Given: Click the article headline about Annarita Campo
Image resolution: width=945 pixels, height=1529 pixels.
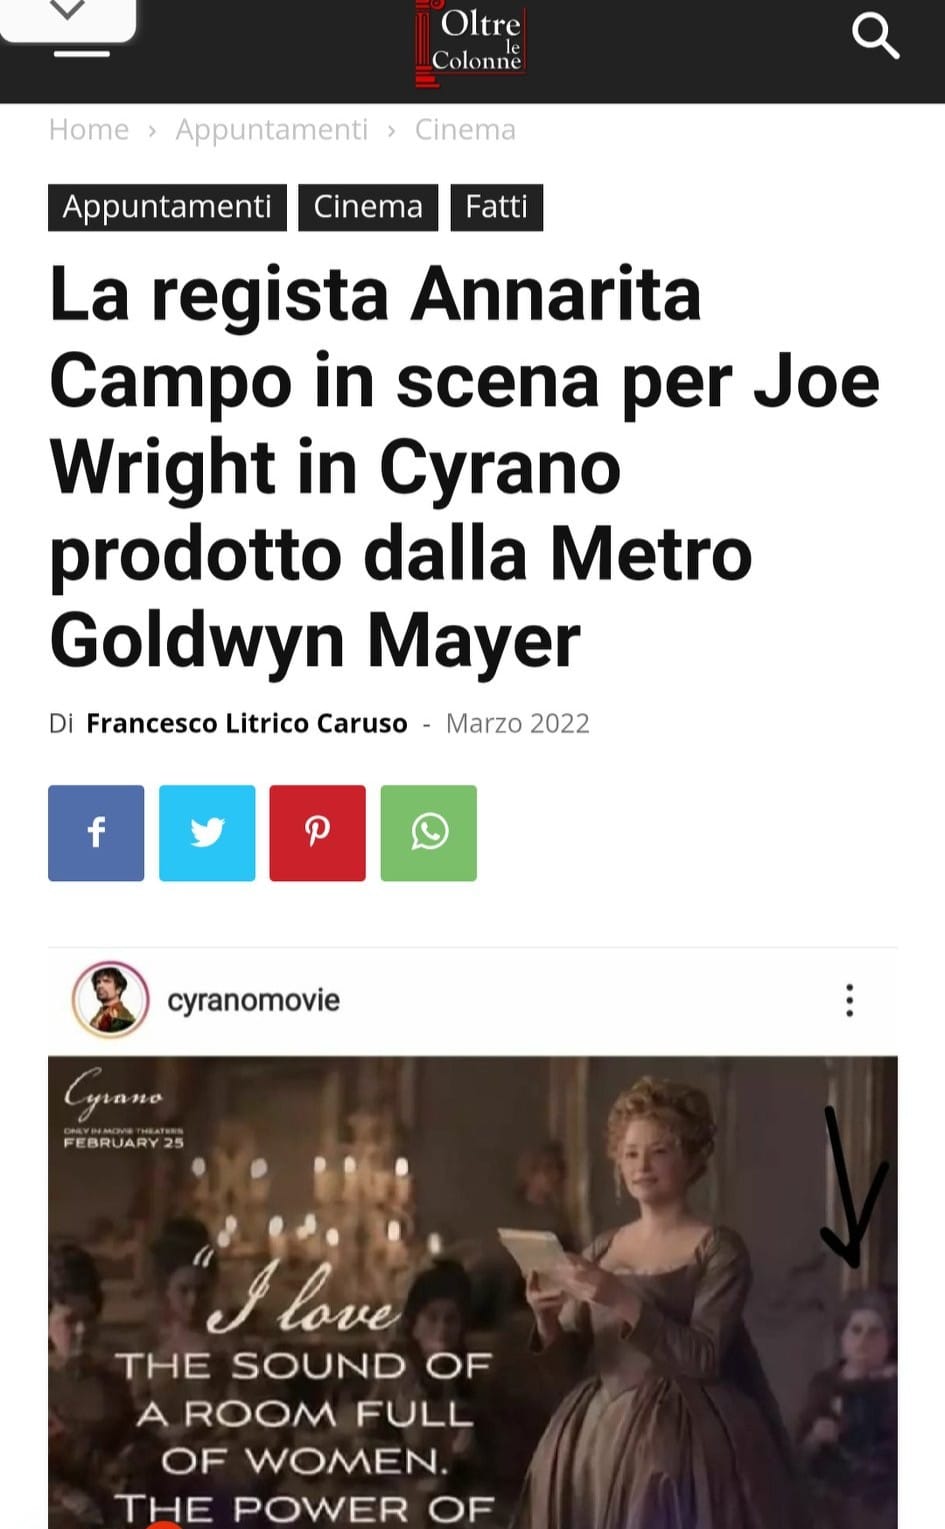Looking at the screenshot, I should tap(465, 466).
